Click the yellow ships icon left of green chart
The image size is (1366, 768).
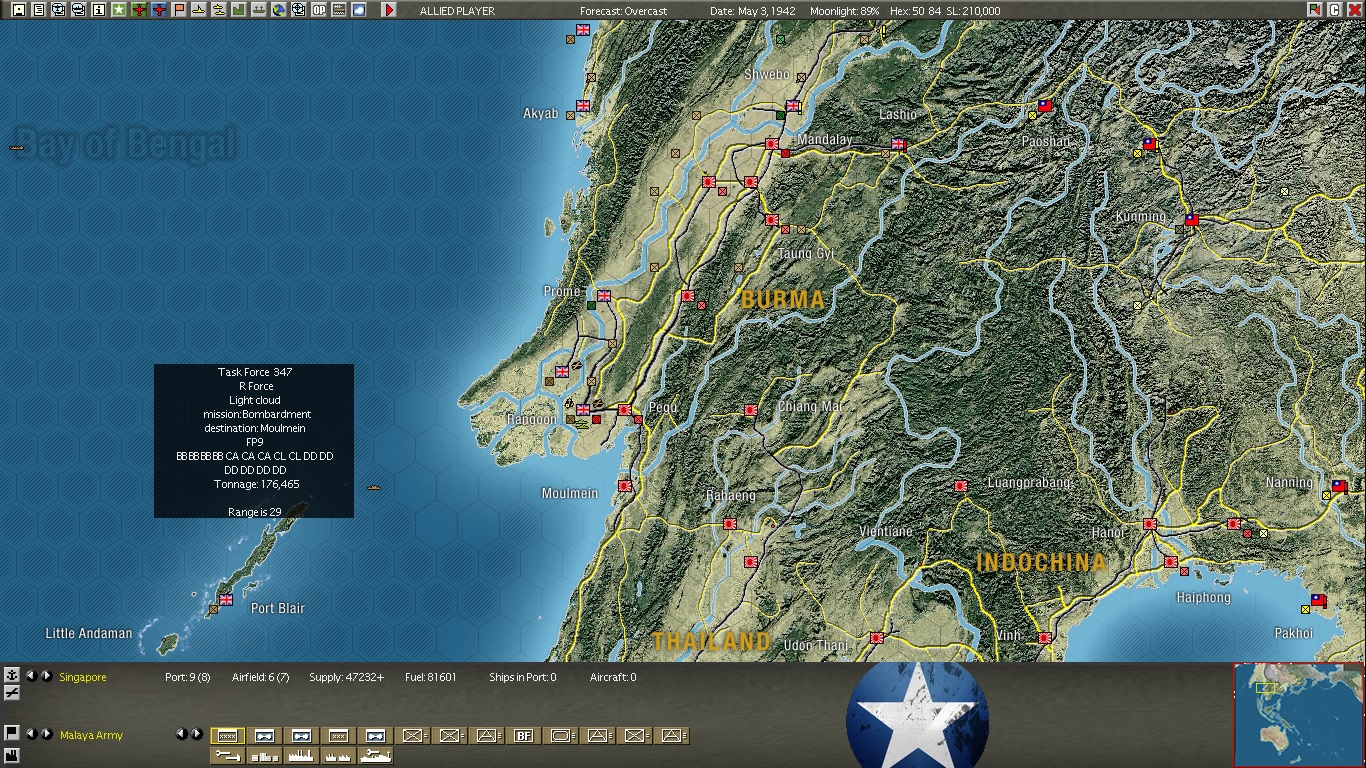pos(219,10)
